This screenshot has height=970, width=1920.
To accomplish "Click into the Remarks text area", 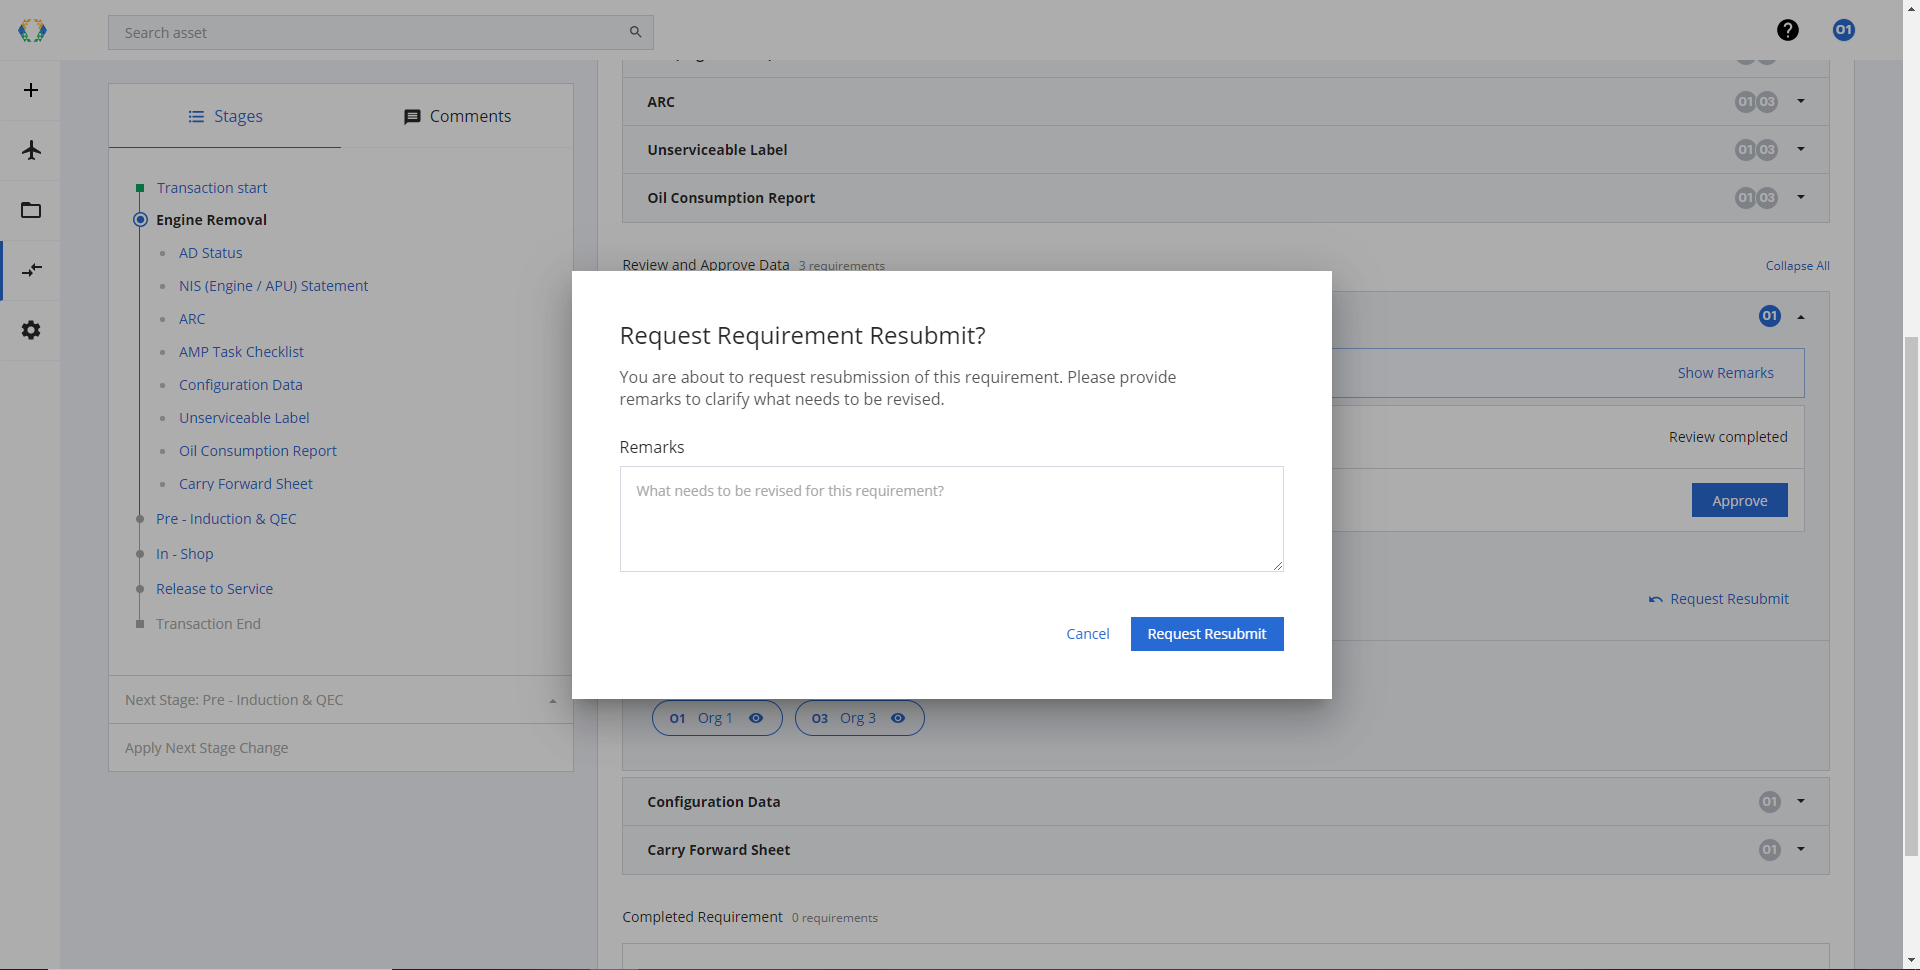I will click(x=951, y=519).
